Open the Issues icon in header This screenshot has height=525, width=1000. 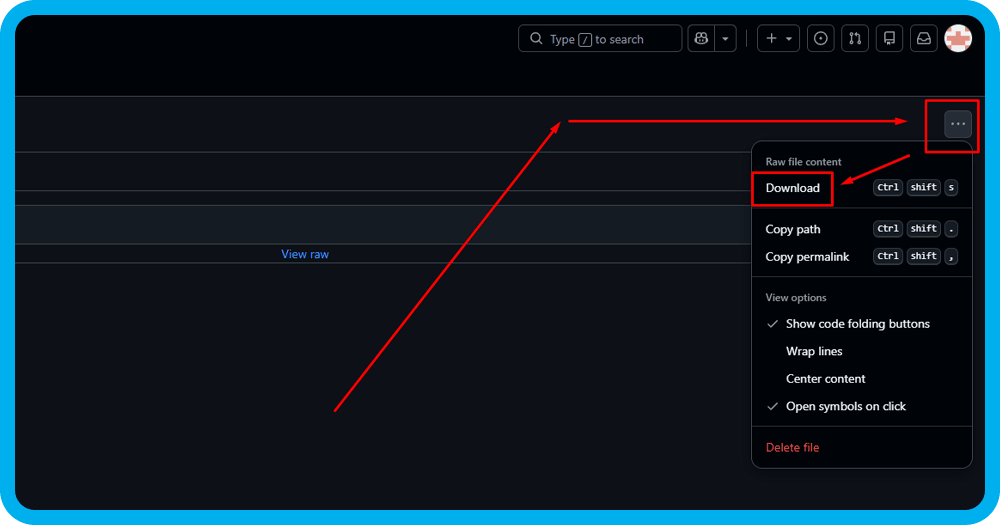click(x=821, y=39)
